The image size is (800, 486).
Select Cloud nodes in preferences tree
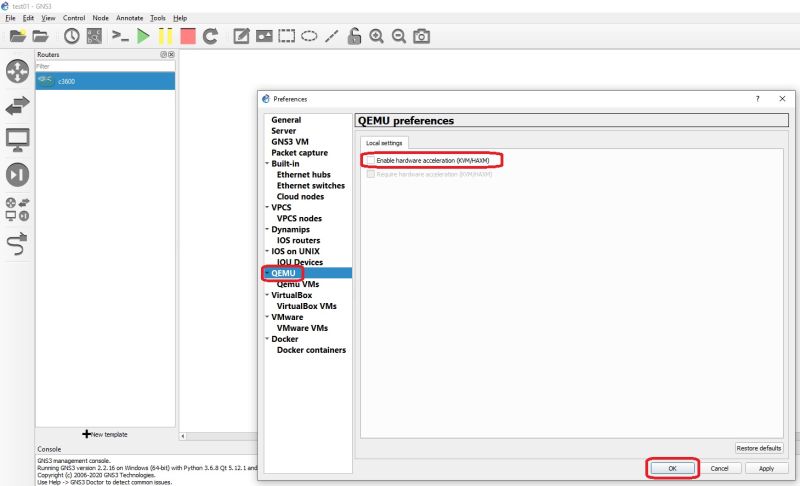pyautogui.click(x=300, y=196)
